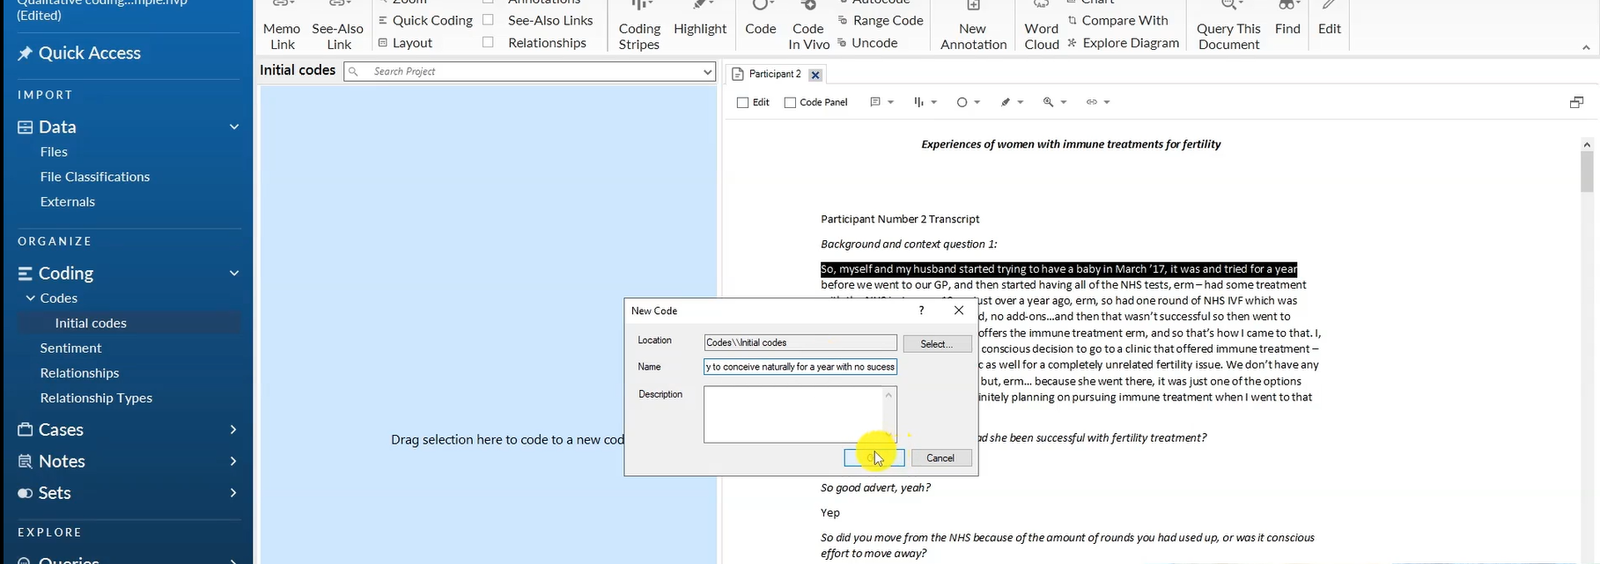This screenshot has height=564, width=1600.
Task: Open Externals in the sidebar
Action: (68, 202)
